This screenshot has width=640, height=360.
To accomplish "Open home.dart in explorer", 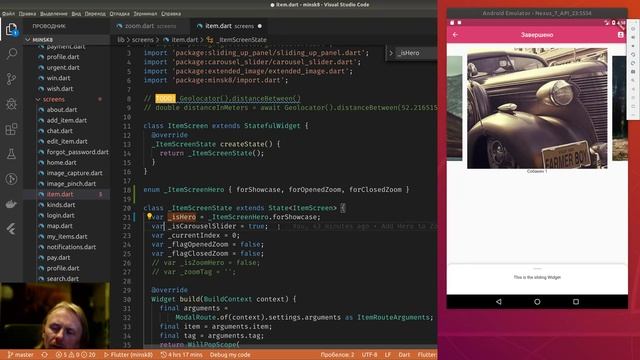I will pyautogui.click(x=61, y=162).
